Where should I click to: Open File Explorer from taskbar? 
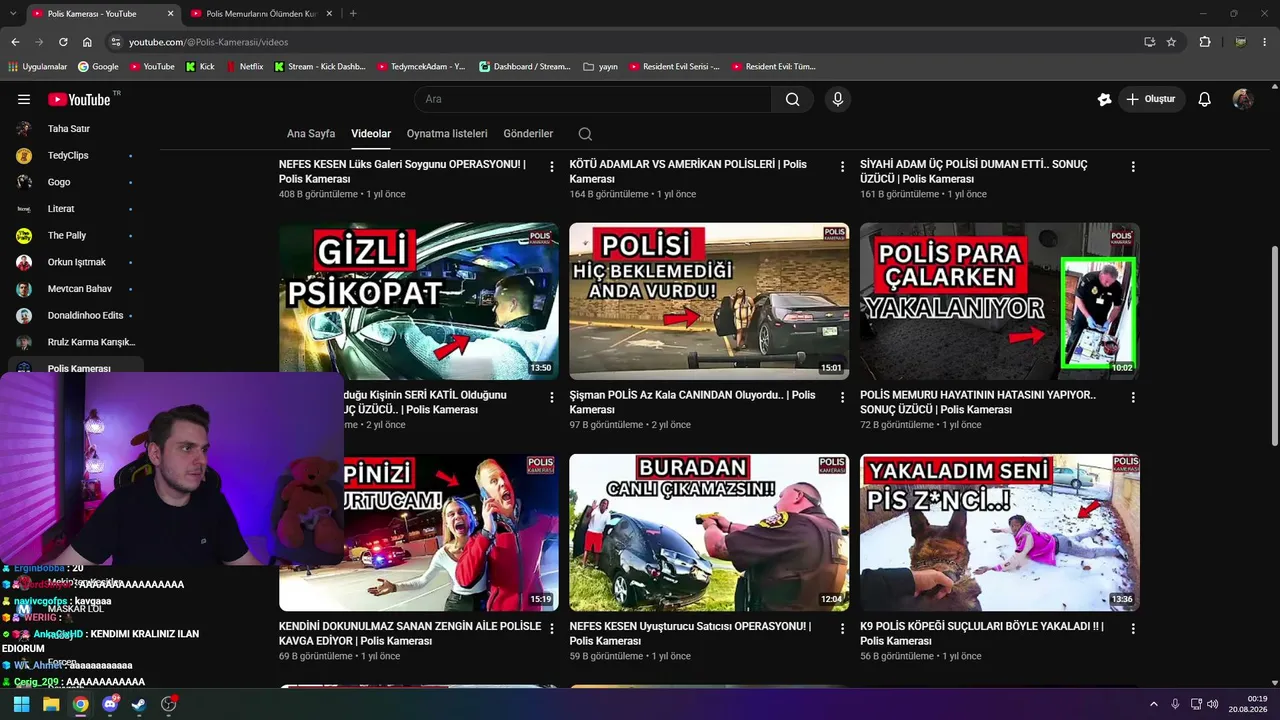[x=51, y=704]
